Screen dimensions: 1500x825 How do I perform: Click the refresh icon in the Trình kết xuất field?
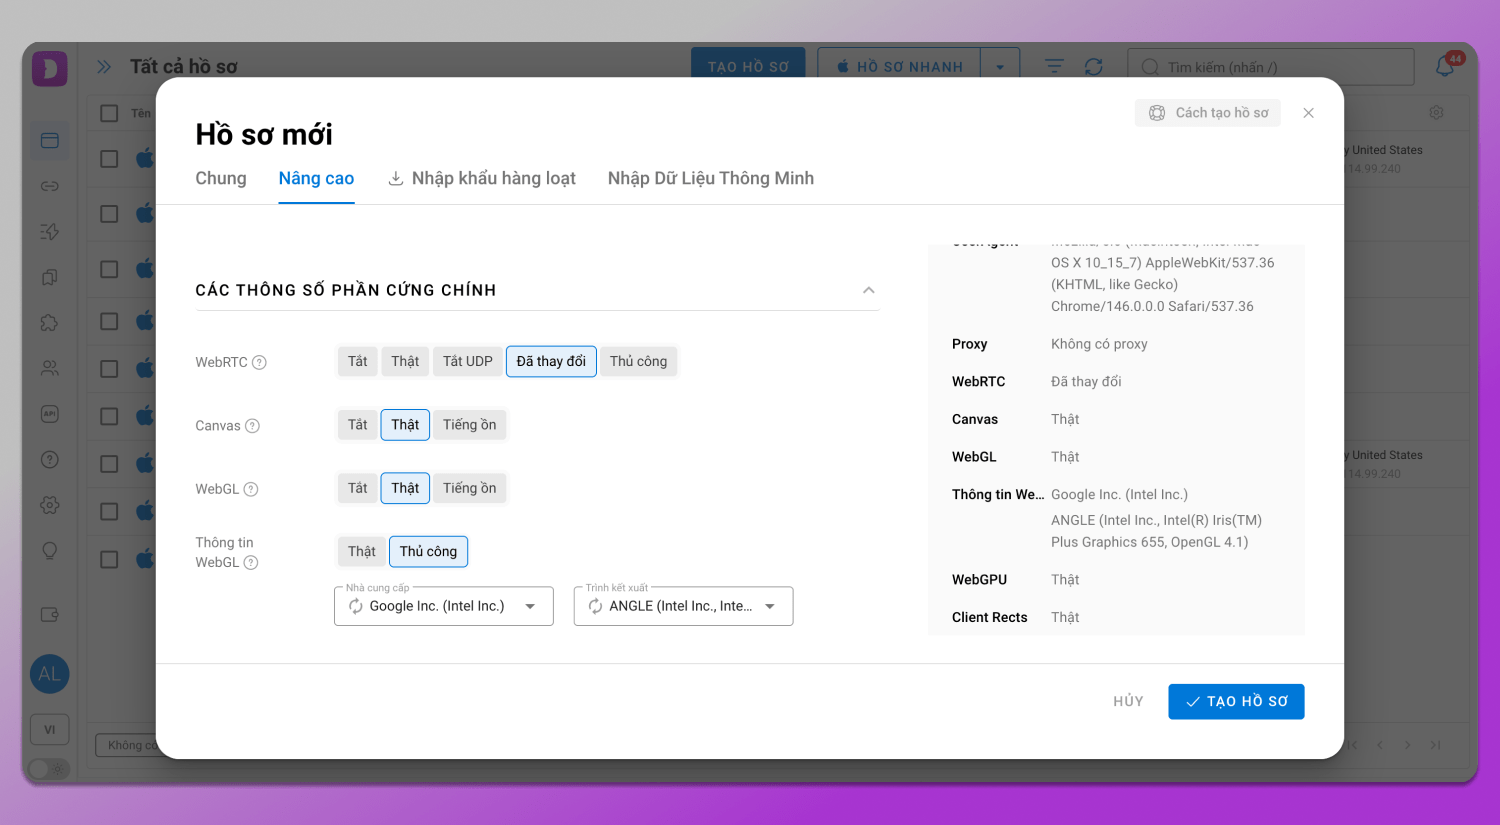pos(595,606)
